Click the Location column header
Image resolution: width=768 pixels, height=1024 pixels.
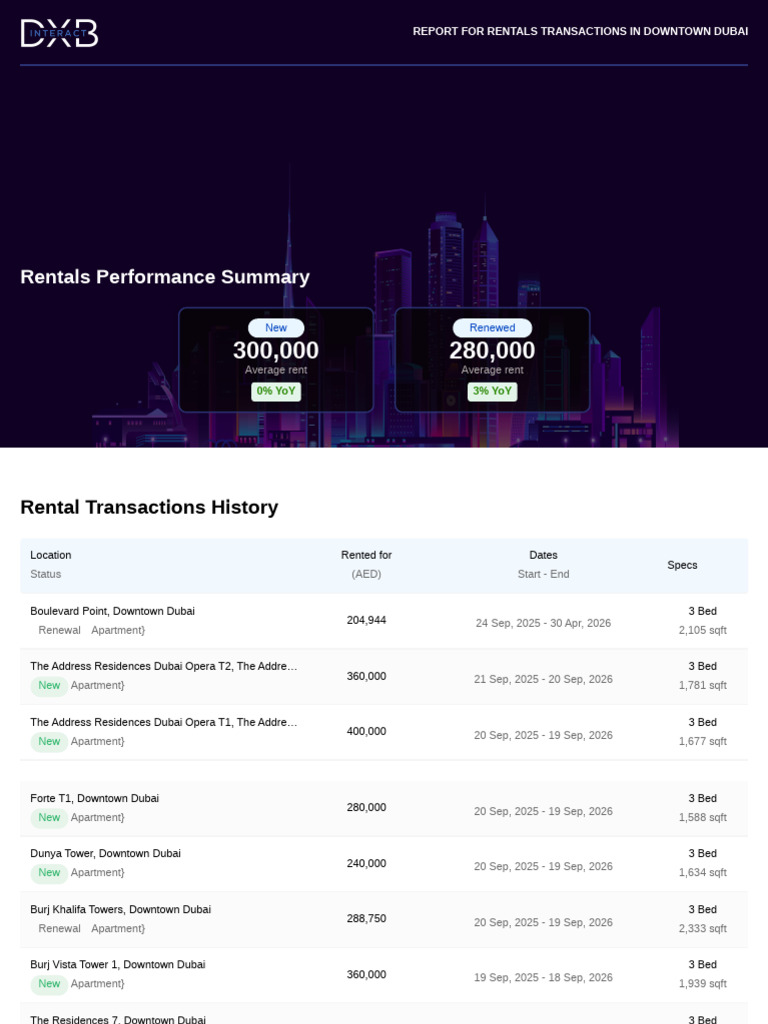50,555
